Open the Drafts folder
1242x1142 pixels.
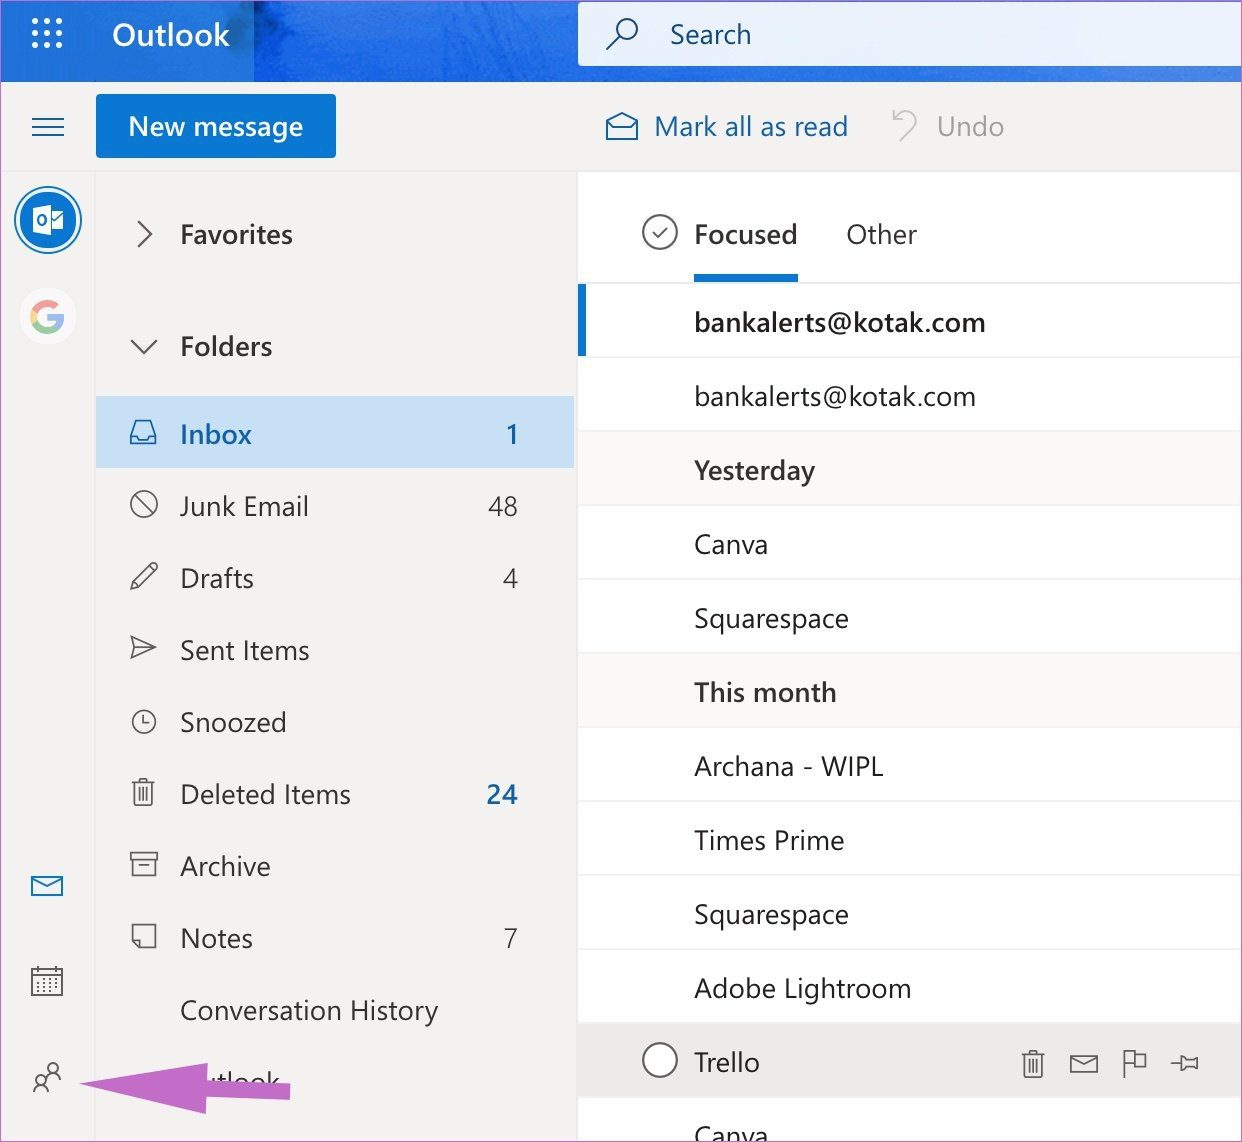tap(335, 578)
